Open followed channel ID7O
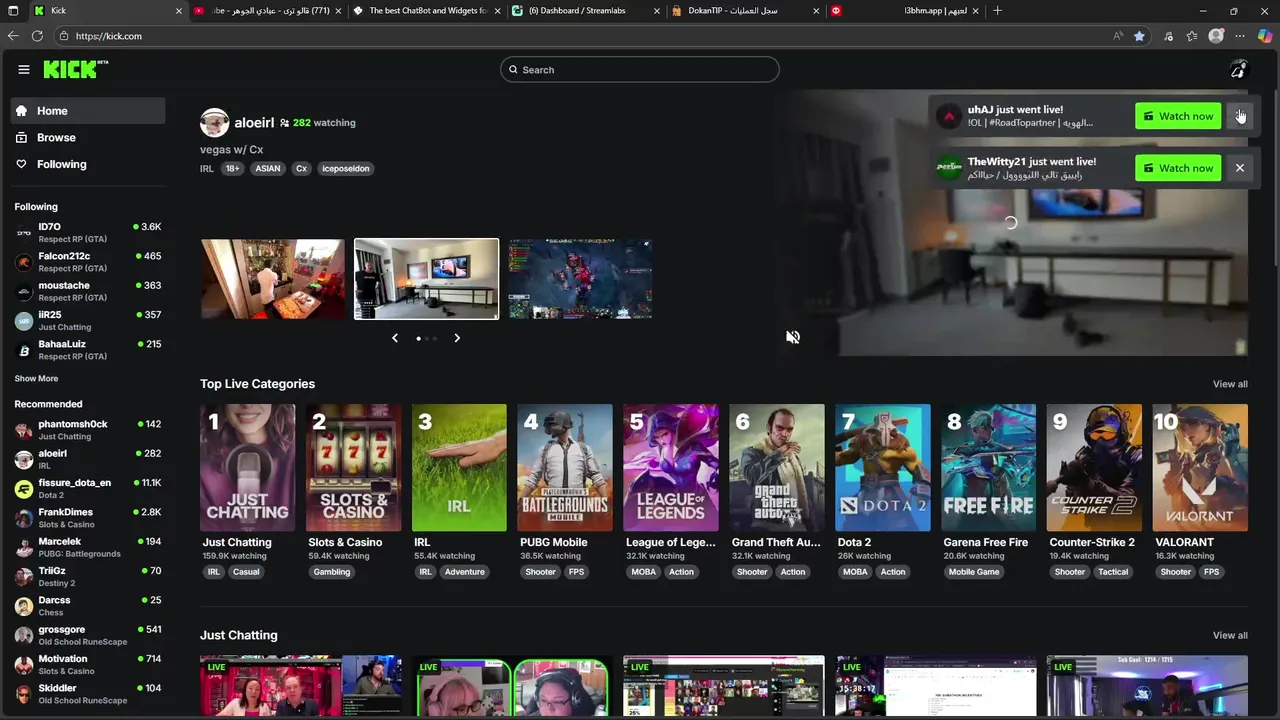The image size is (1280, 720). pos(88,232)
